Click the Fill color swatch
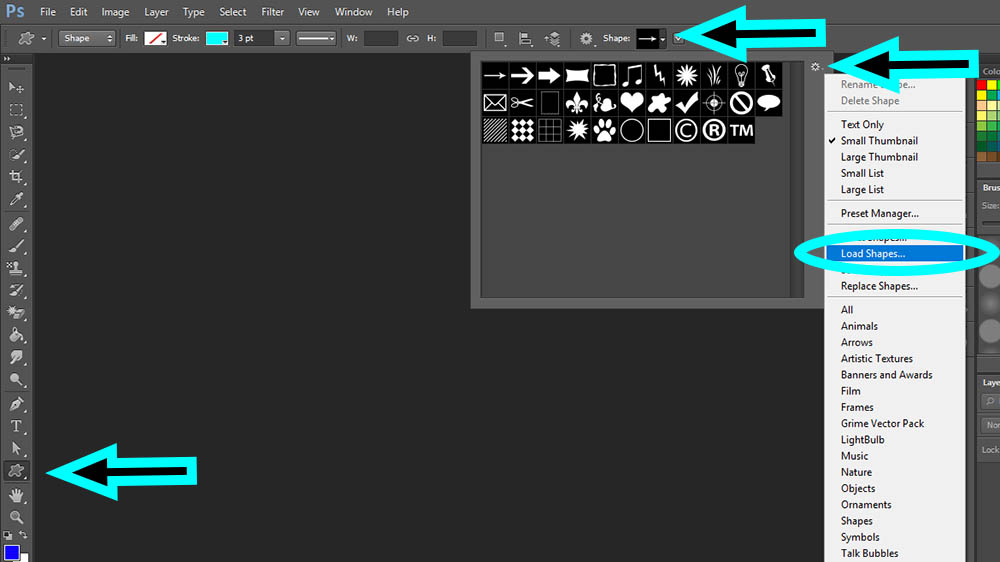The height and width of the screenshot is (562, 1000). (x=155, y=38)
